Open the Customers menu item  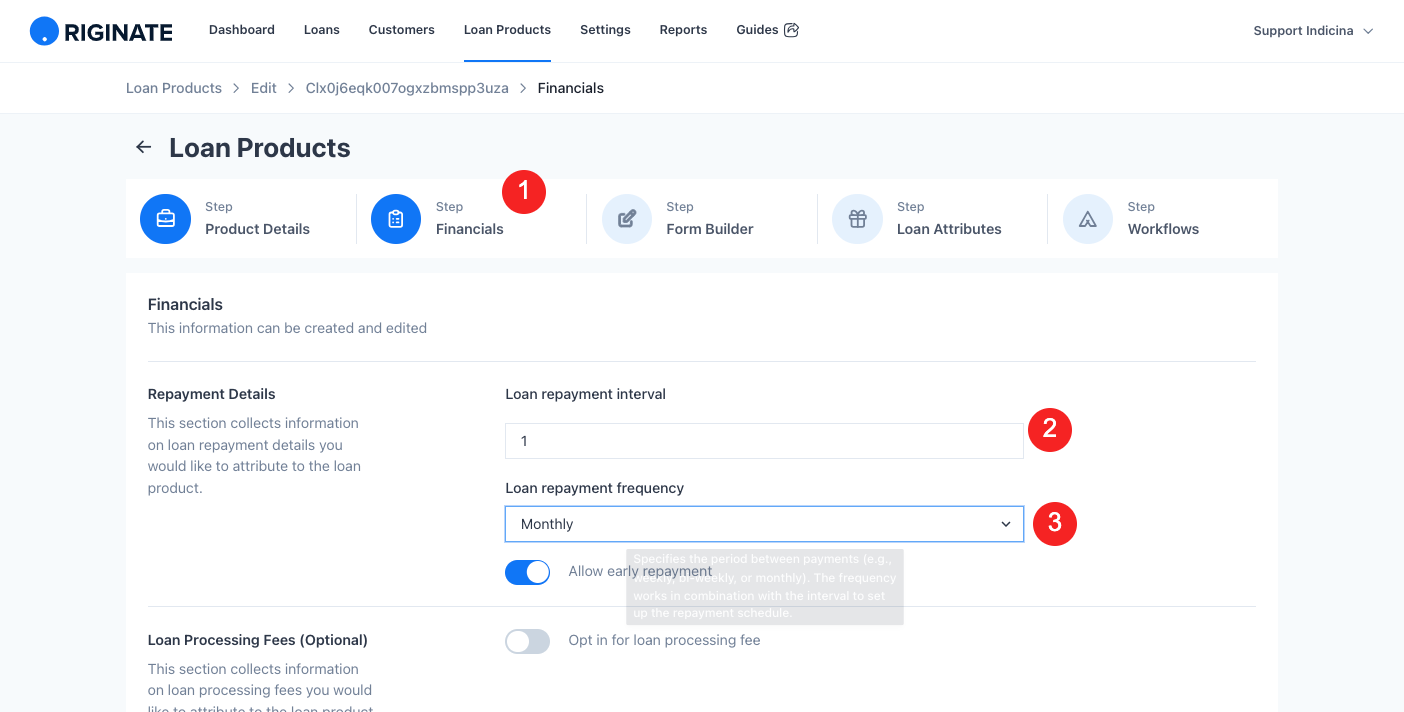[x=402, y=30]
